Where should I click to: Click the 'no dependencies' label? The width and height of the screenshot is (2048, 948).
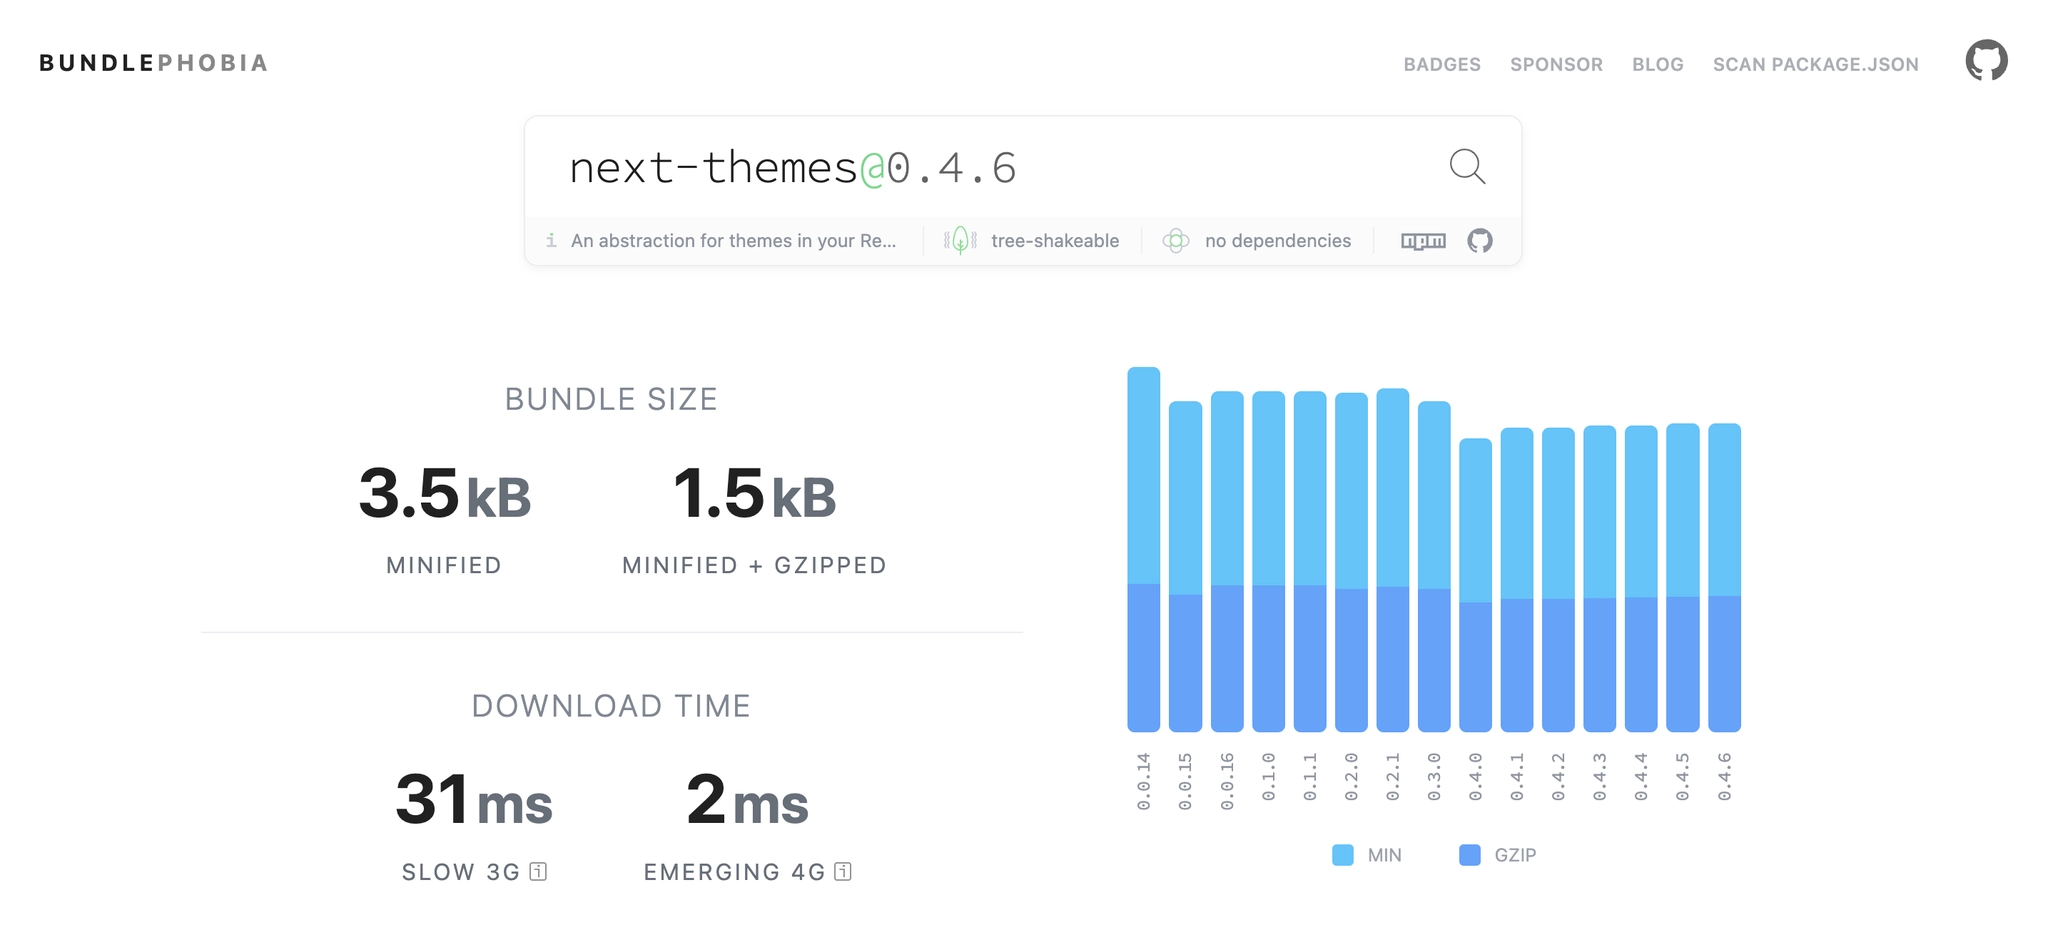click(1278, 241)
